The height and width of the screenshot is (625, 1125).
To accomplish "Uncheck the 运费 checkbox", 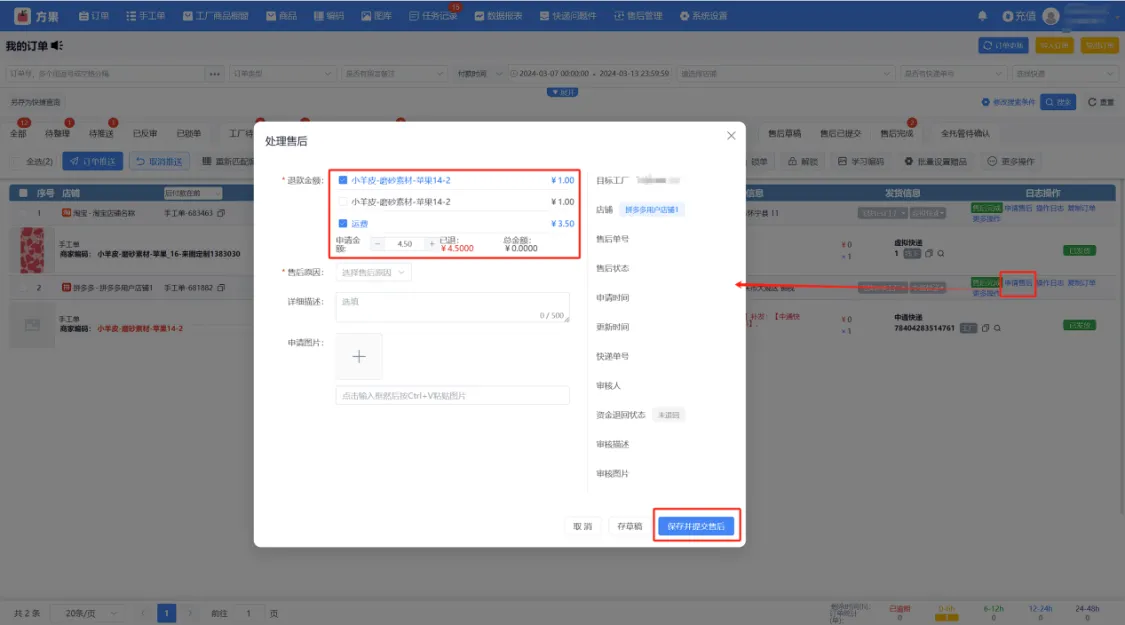I will [343, 224].
